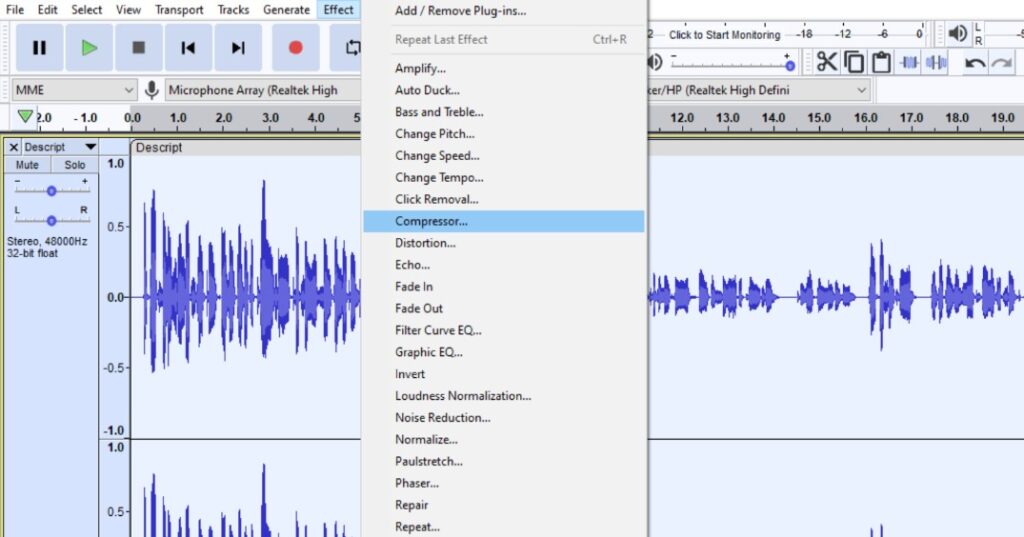Solo the Descript track

(75, 165)
